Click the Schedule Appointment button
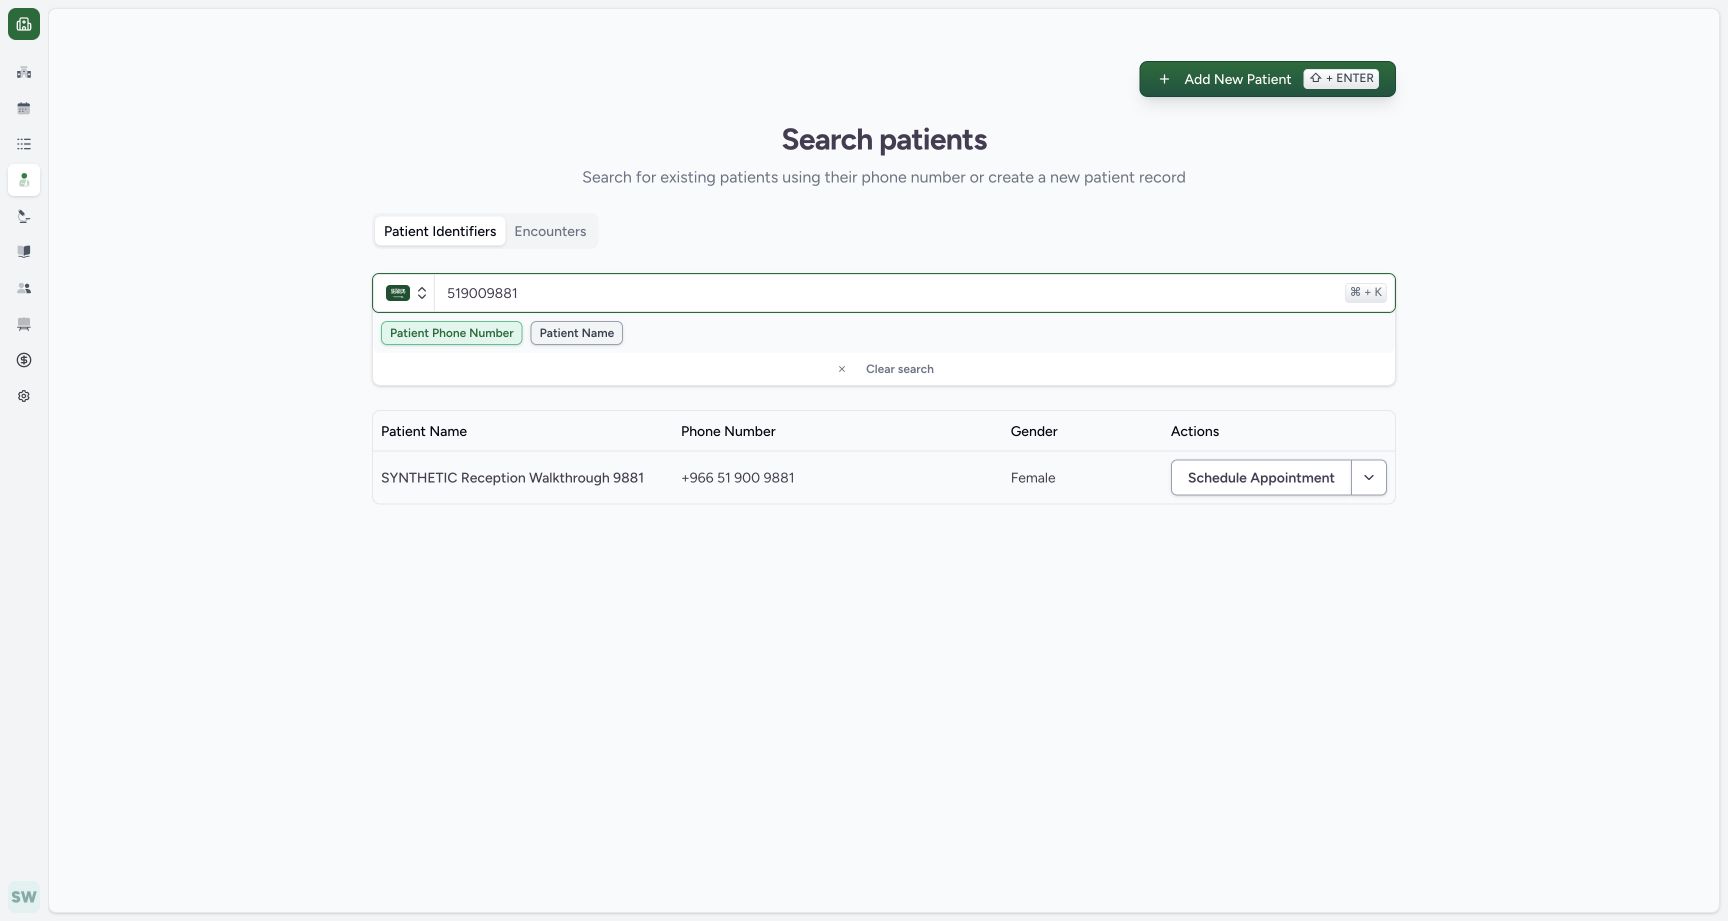This screenshot has height=921, width=1728. point(1261,478)
